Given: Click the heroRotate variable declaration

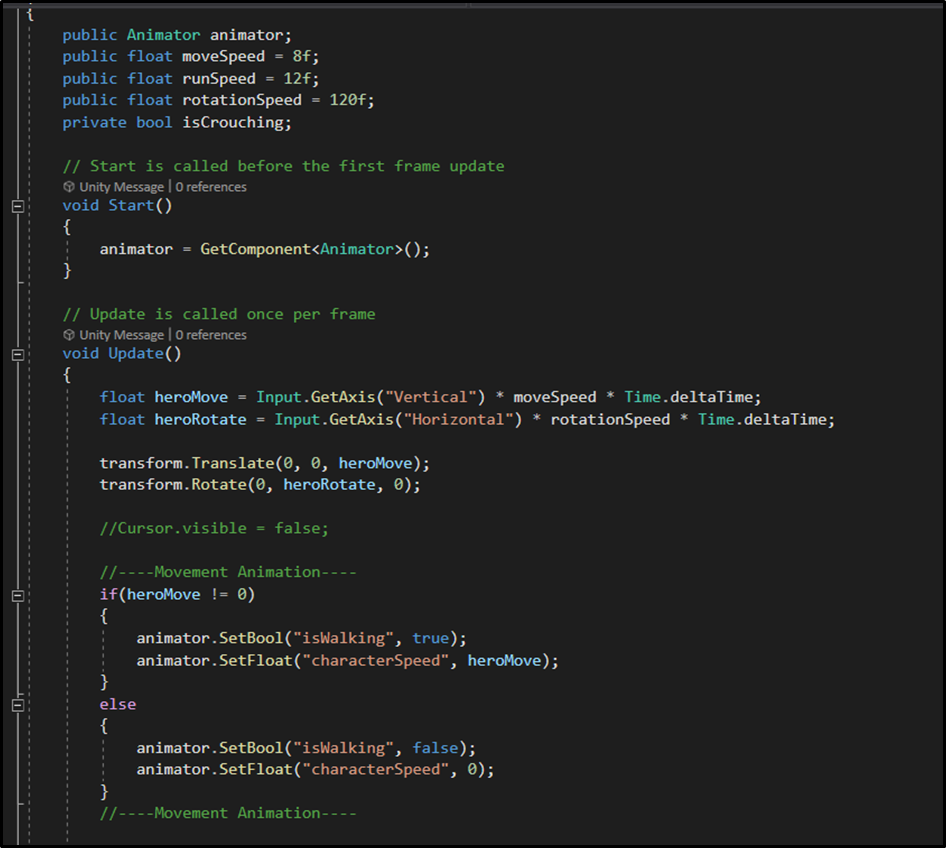Looking at the screenshot, I should click(200, 419).
